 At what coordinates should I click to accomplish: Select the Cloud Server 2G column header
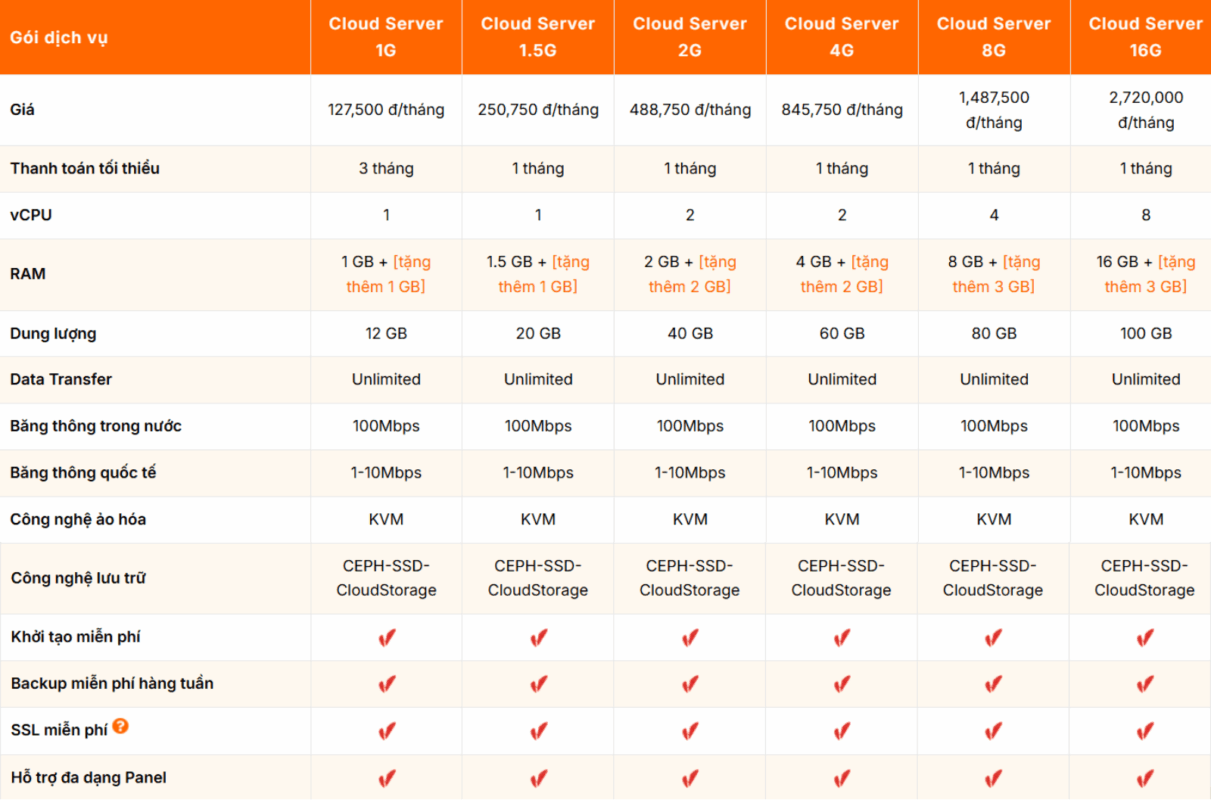click(x=690, y=37)
